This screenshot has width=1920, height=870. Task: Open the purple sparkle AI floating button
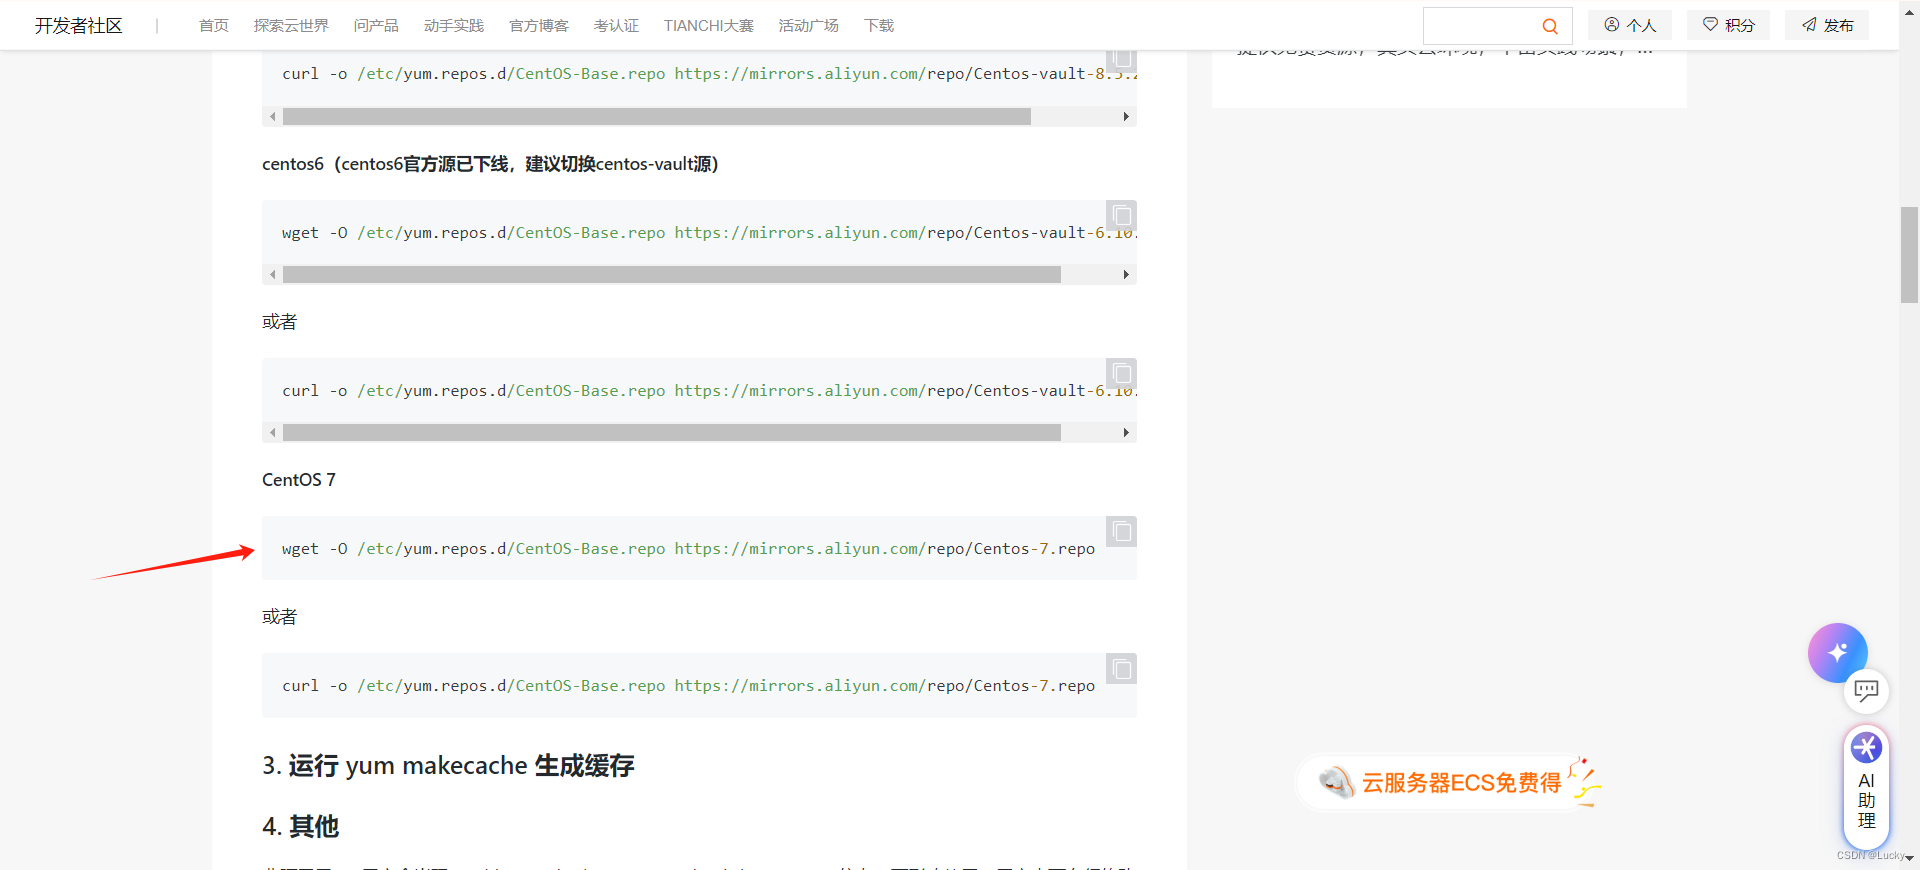tap(1837, 652)
